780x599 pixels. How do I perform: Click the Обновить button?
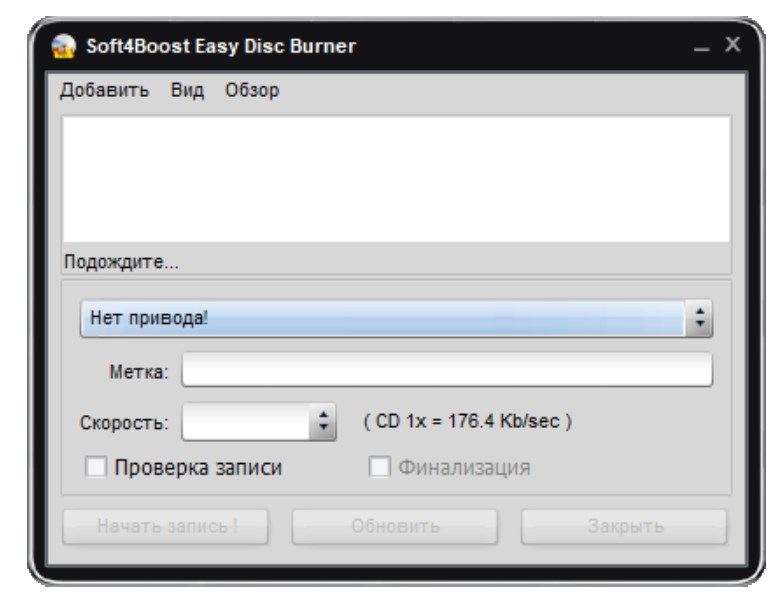[395, 526]
